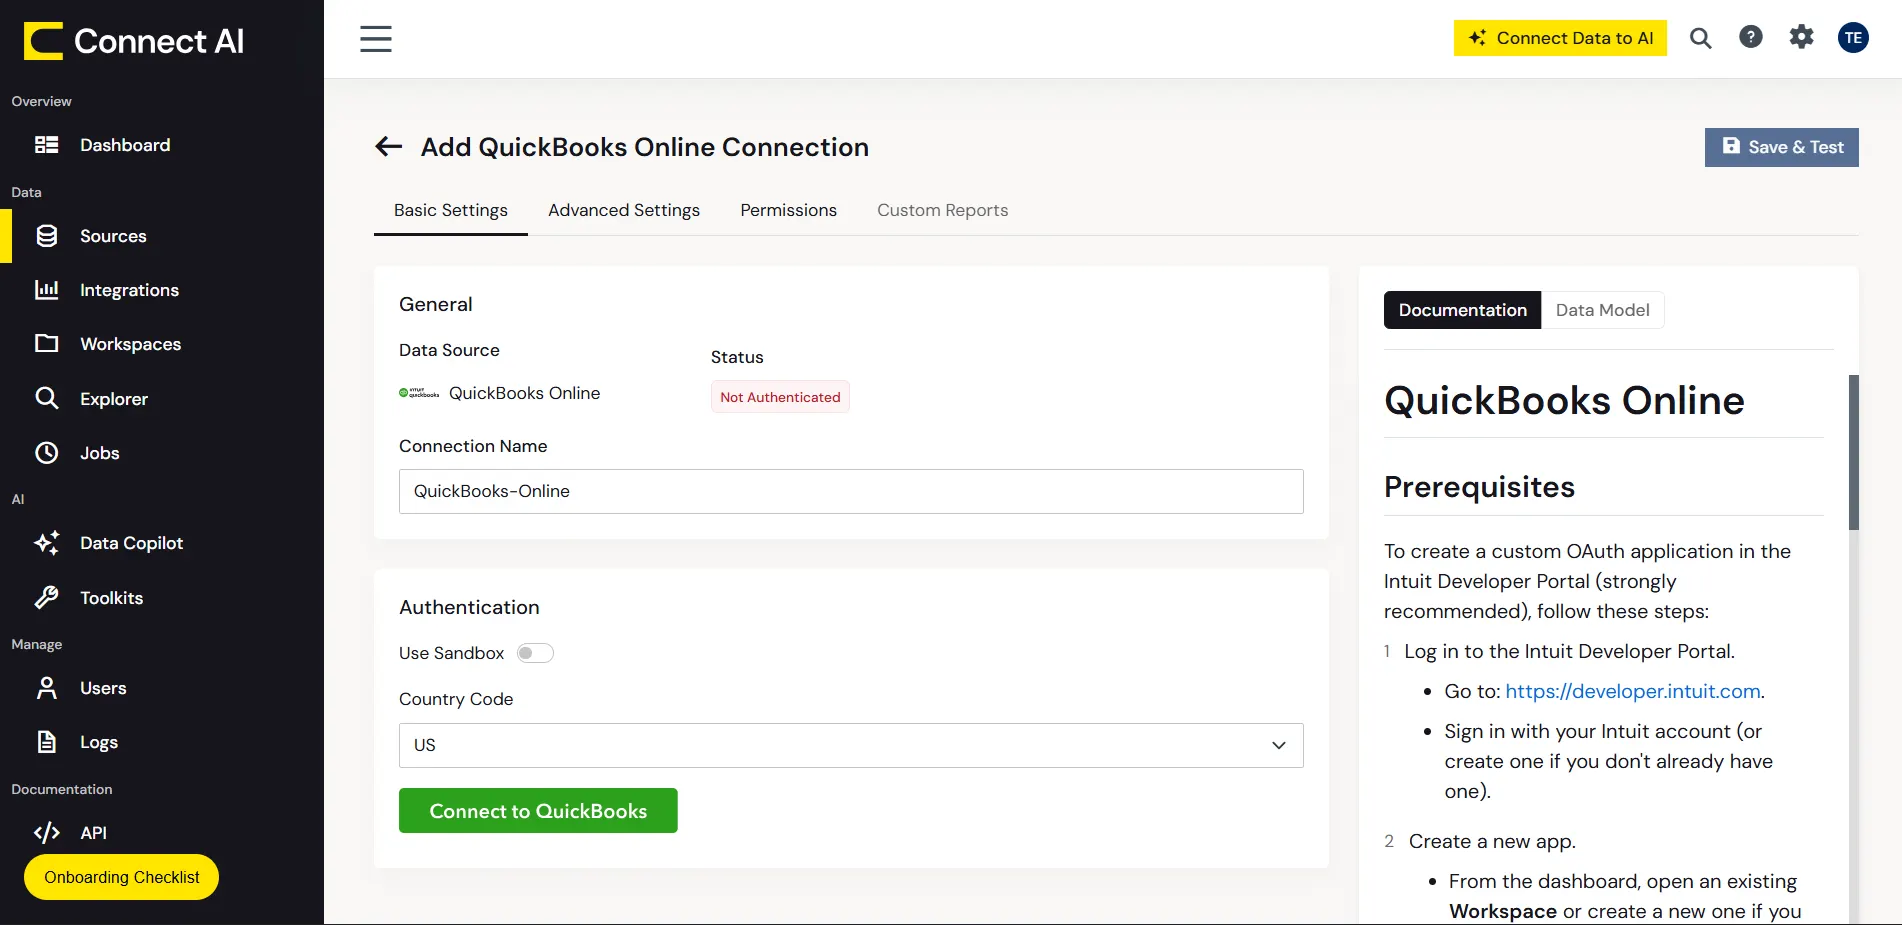Click the Save & Test button
1902x925 pixels.
pyautogui.click(x=1782, y=147)
